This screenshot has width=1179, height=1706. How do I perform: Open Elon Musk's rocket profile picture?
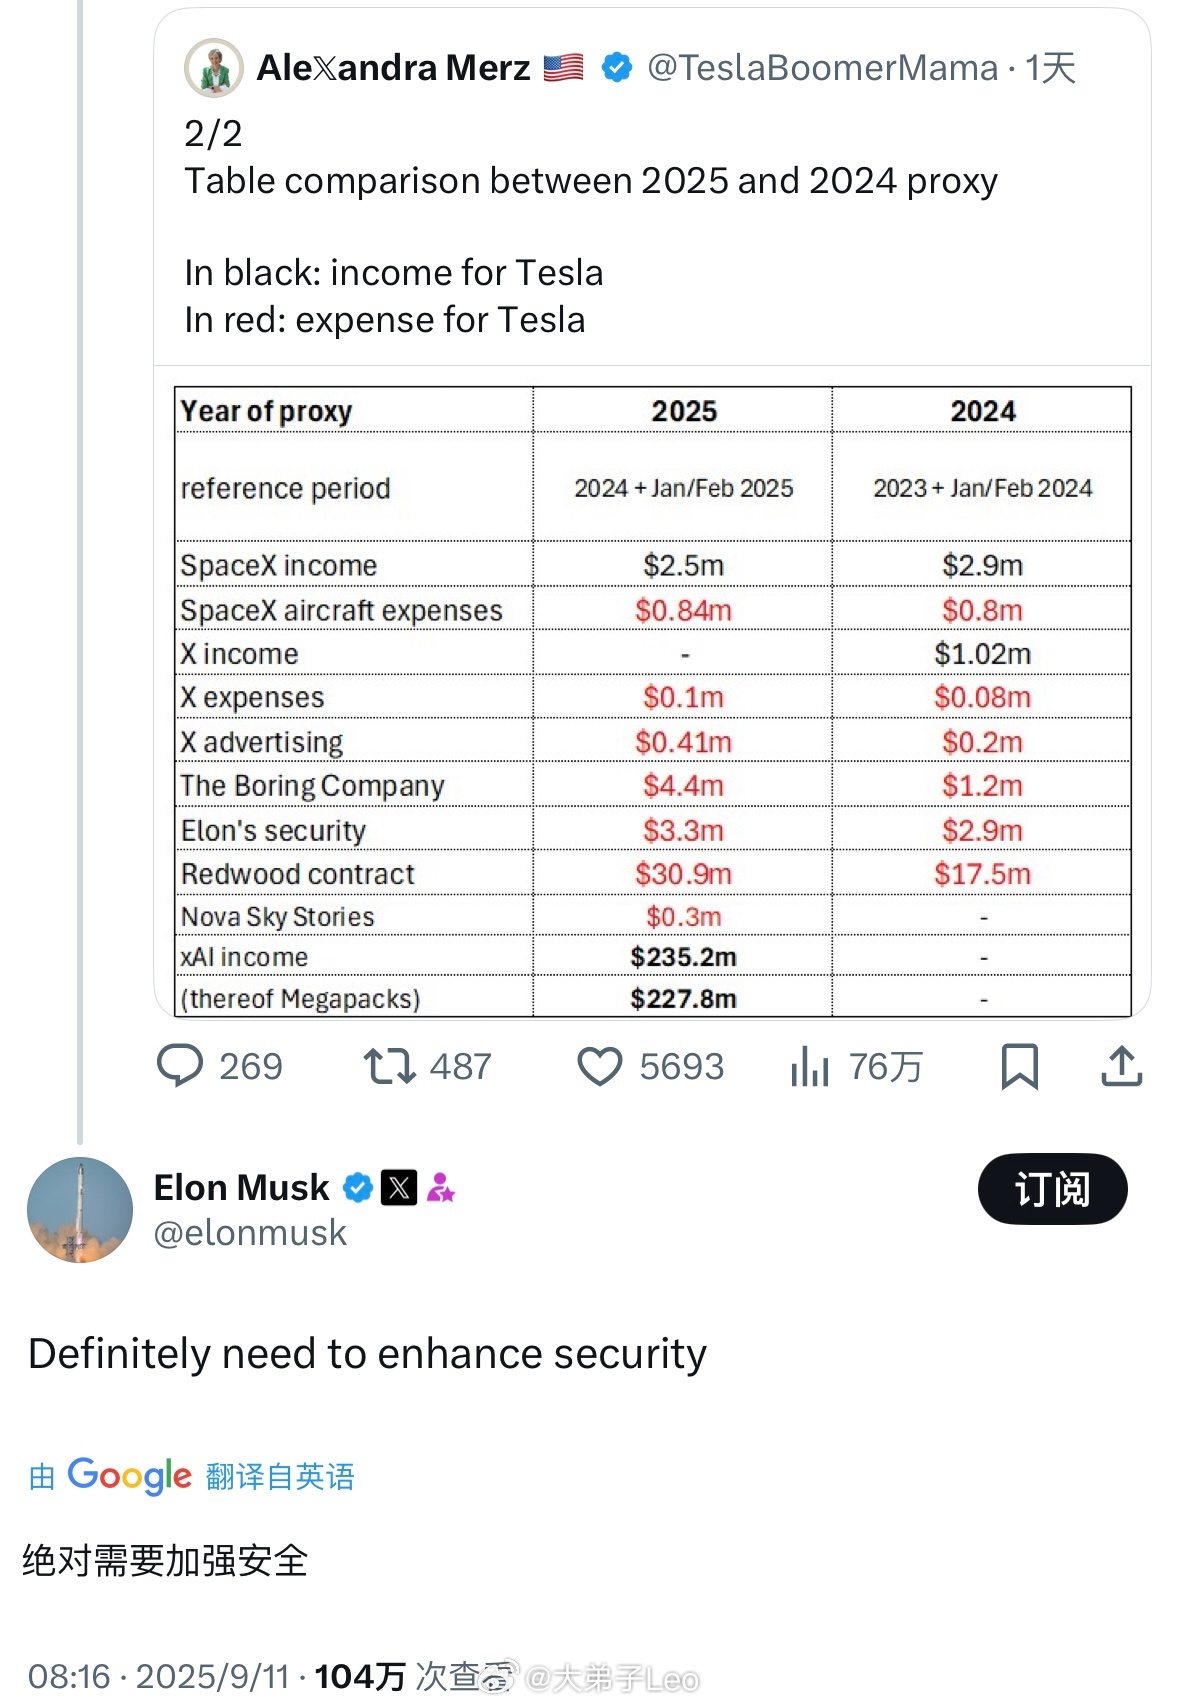pos(80,1210)
